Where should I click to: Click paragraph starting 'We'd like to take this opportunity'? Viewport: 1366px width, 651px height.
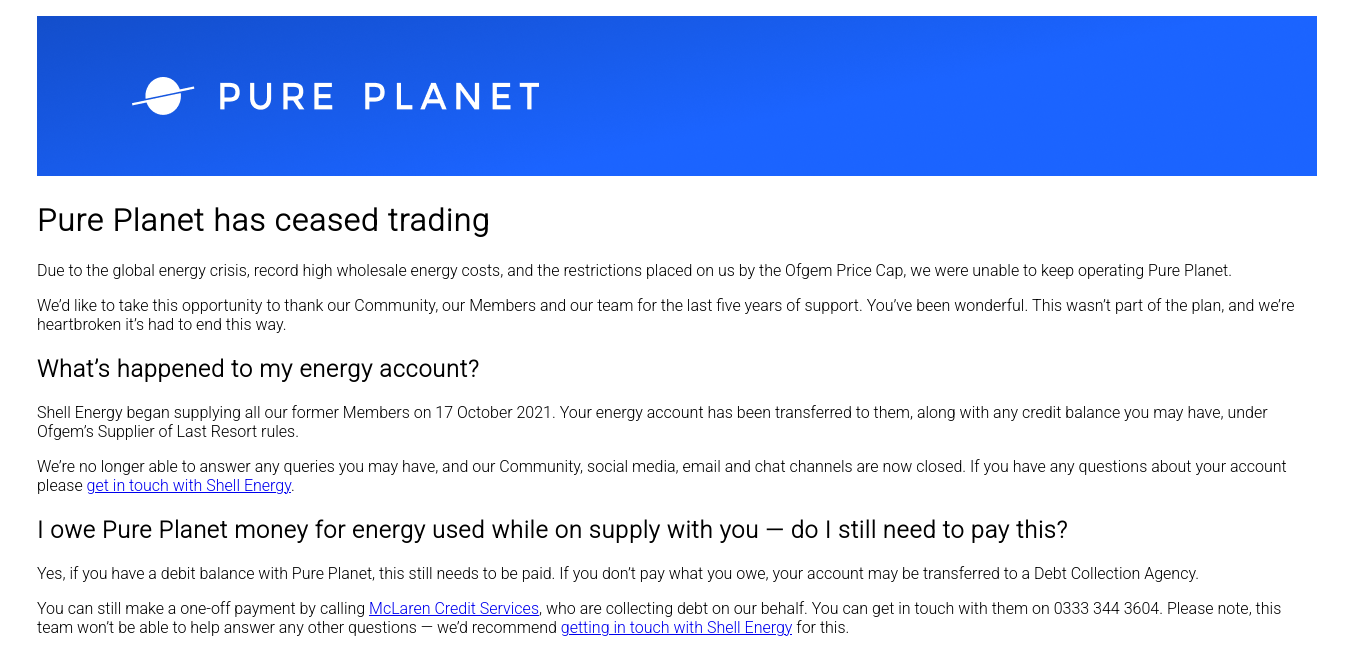pos(666,315)
